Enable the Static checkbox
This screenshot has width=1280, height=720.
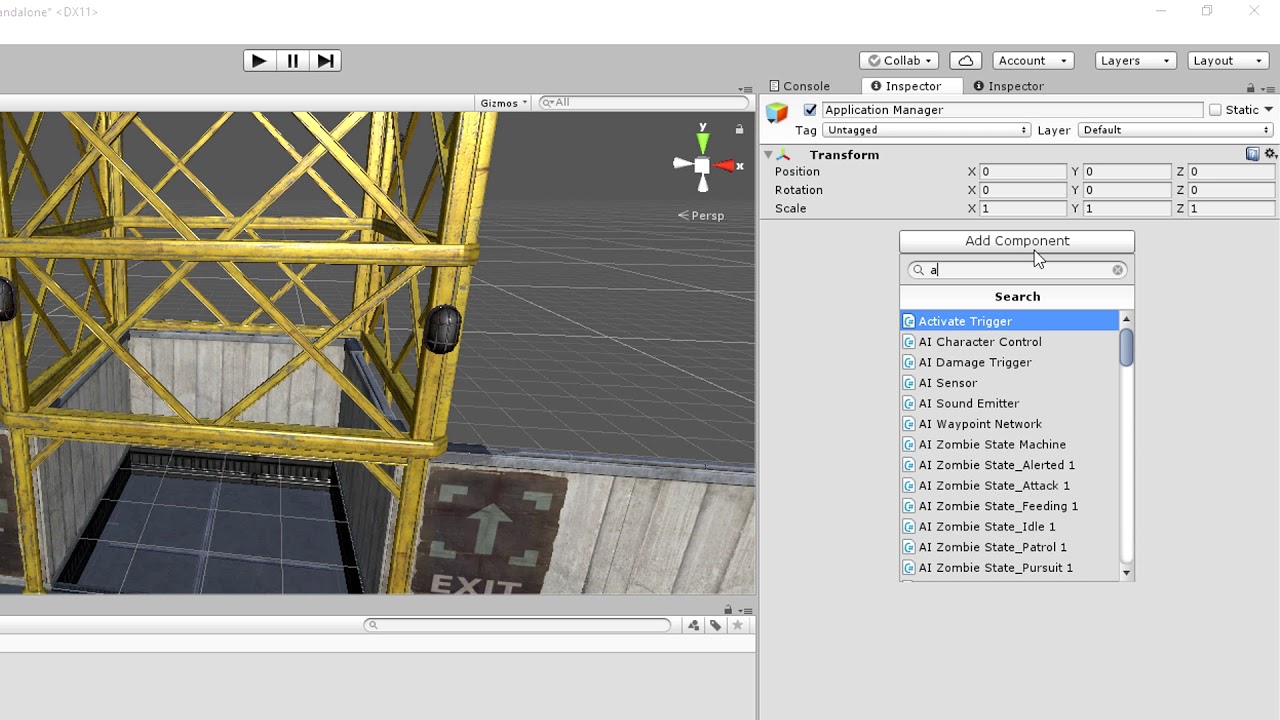(x=1215, y=110)
